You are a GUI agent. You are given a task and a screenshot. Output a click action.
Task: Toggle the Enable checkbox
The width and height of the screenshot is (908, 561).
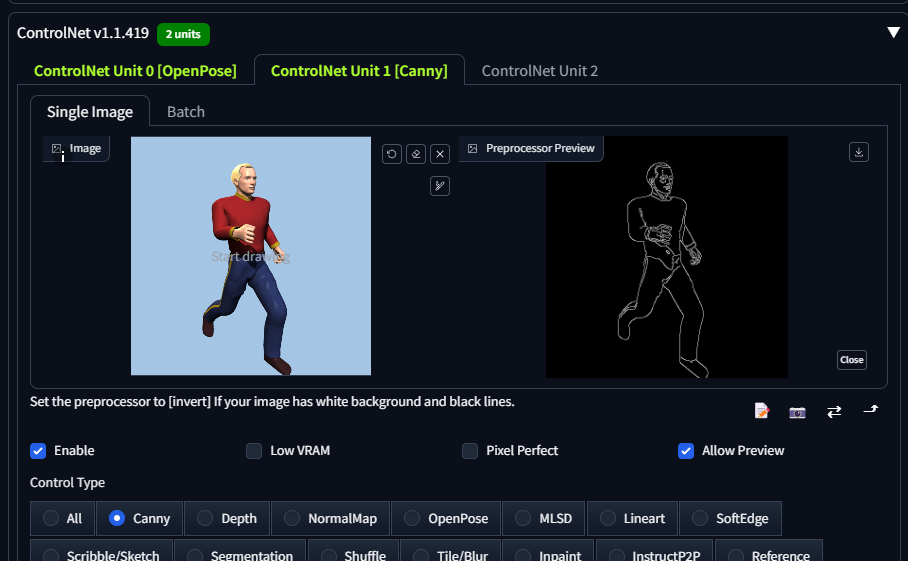(38, 451)
